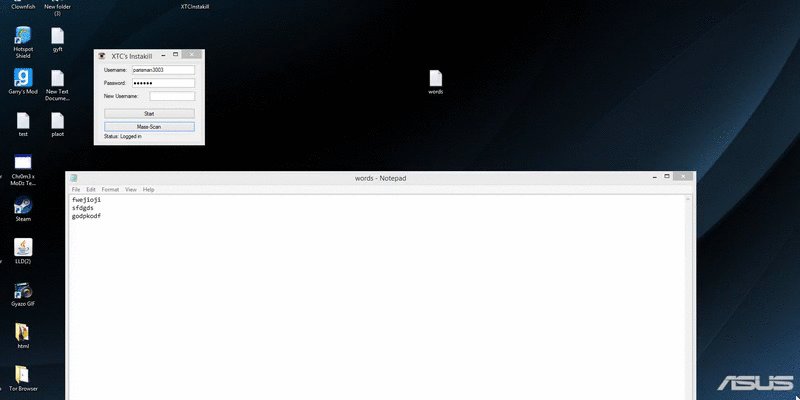Open the File menu in Notepad
The width and height of the screenshot is (800, 400).
[x=76, y=189]
